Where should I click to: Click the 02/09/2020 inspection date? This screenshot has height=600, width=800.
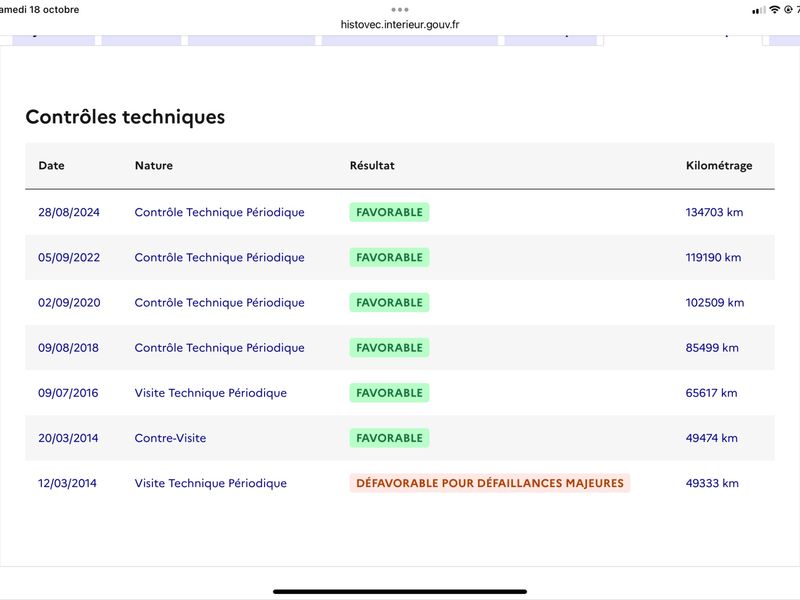point(69,302)
